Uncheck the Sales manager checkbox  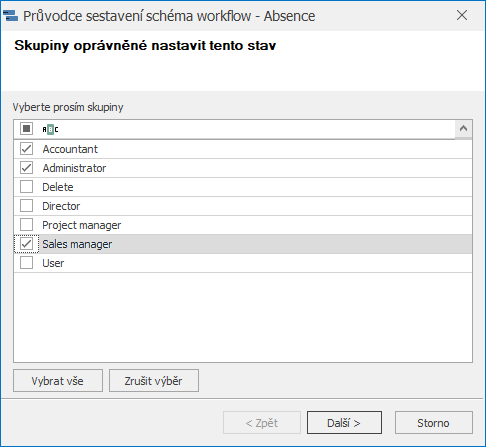tap(26, 244)
